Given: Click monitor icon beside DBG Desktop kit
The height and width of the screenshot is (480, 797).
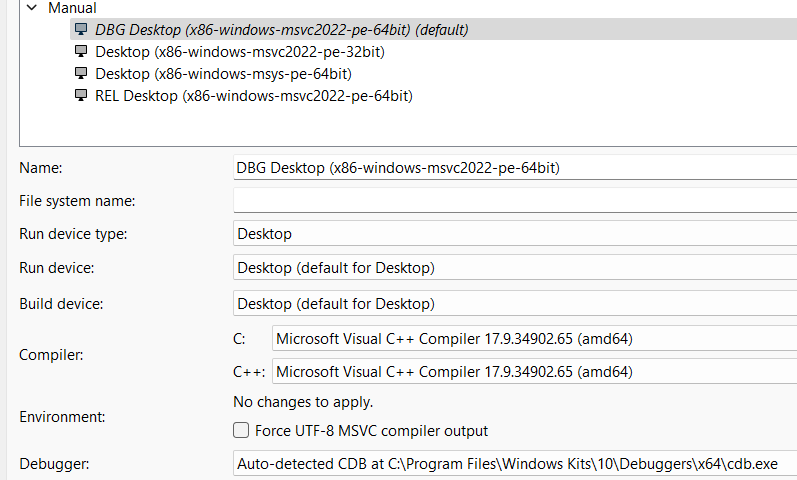Looking at the screenshot, I should tap(82, 30).
